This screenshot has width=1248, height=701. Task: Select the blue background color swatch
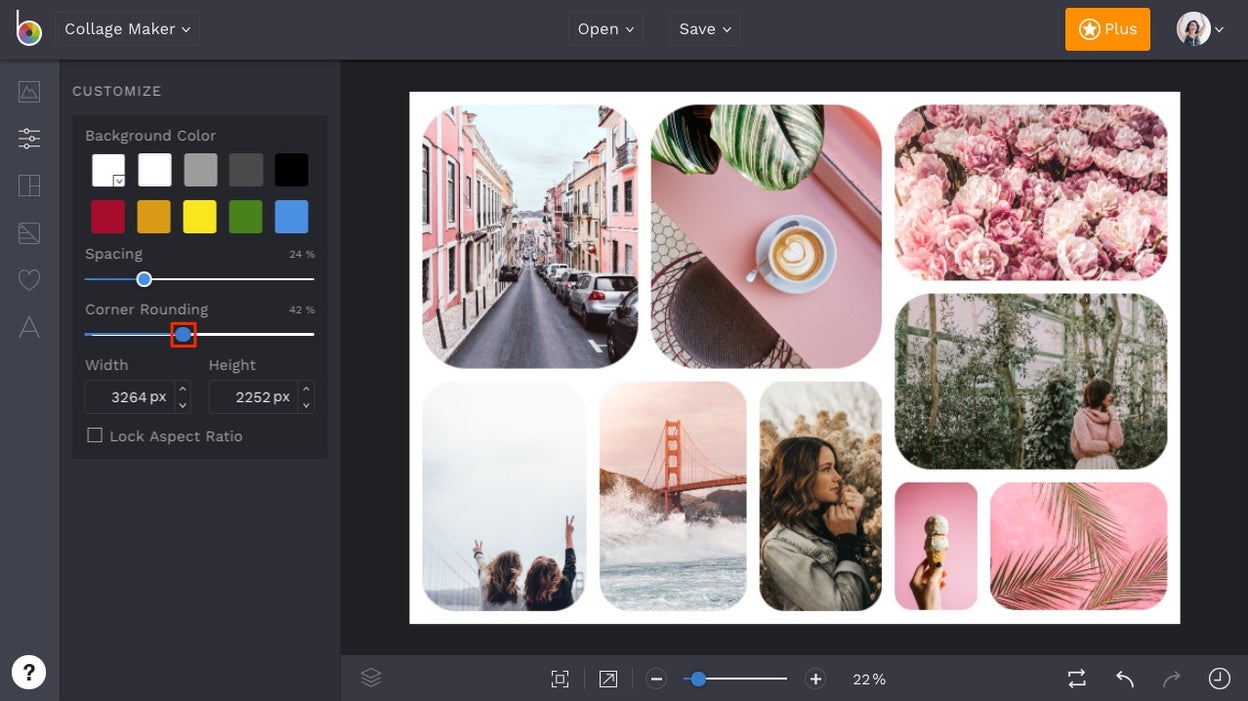tap(291, 216)
